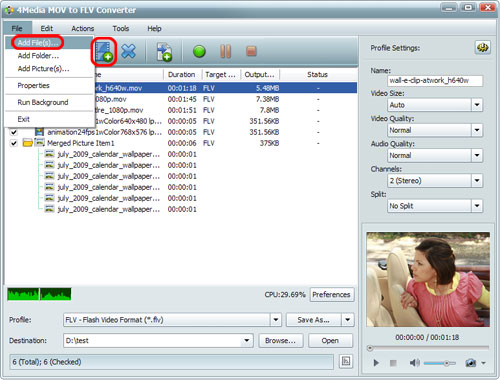
Task: Play the preview video
Action: coord(376,363)
